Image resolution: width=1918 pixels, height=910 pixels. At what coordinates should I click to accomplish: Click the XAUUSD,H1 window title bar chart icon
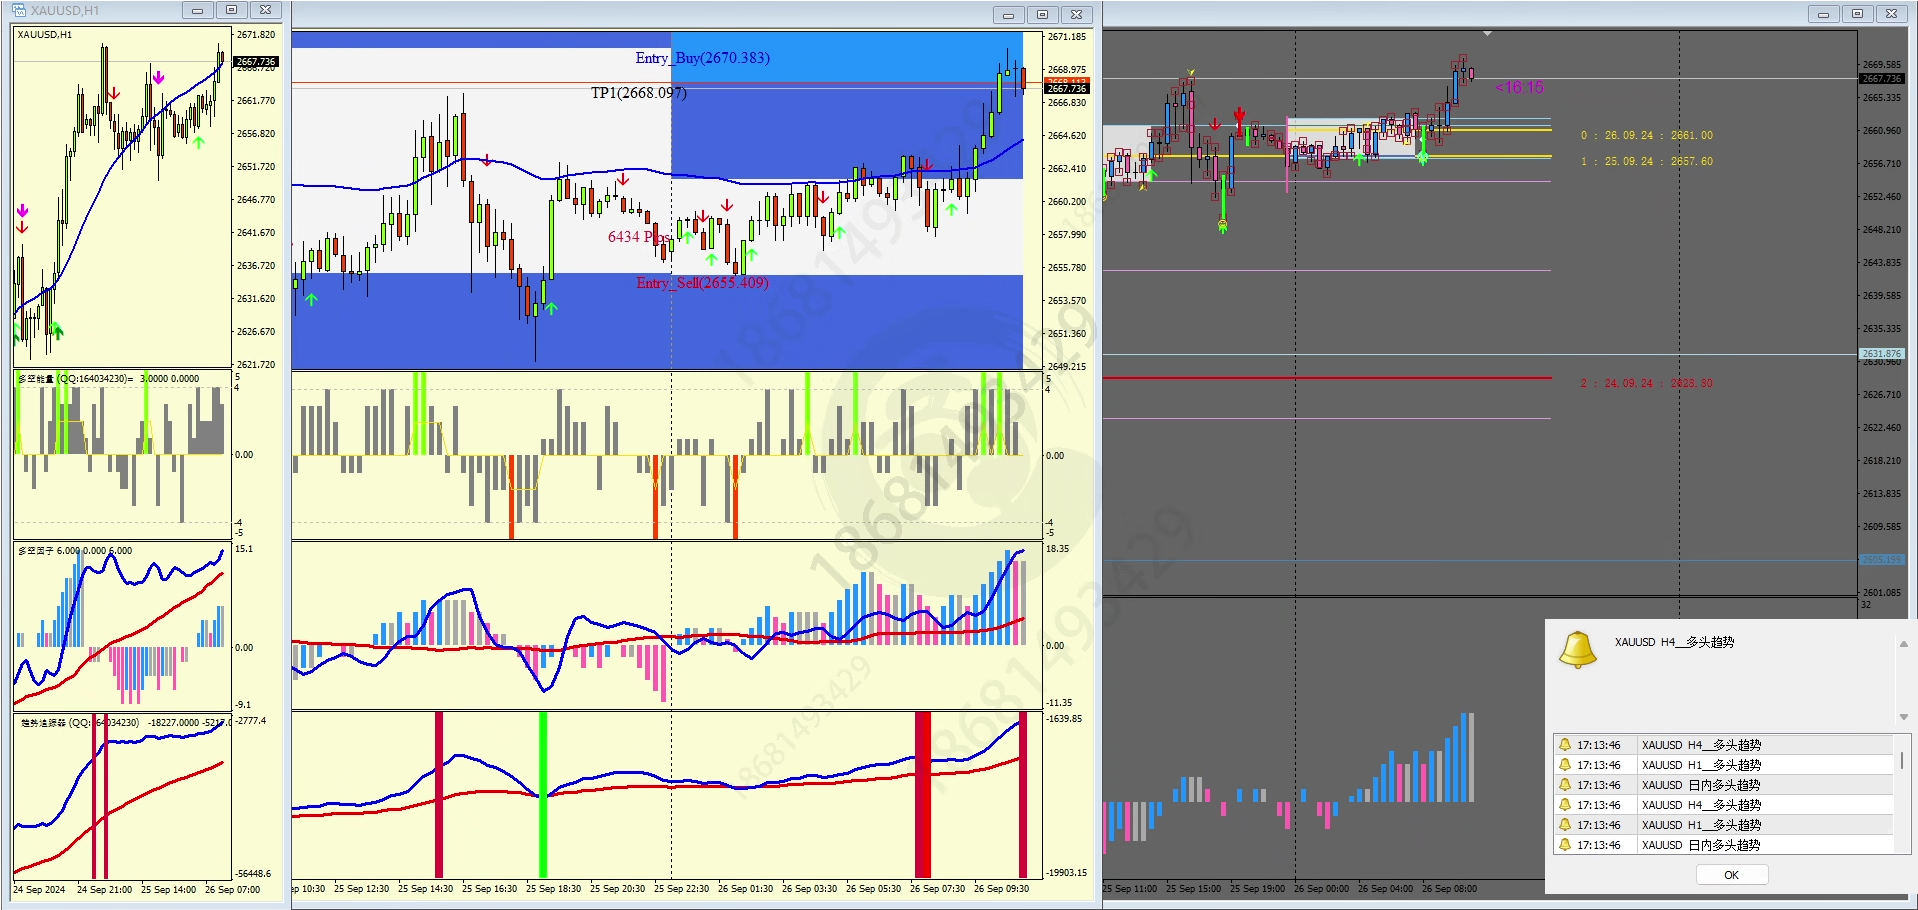pyautogui.click(x=19, y=10)
